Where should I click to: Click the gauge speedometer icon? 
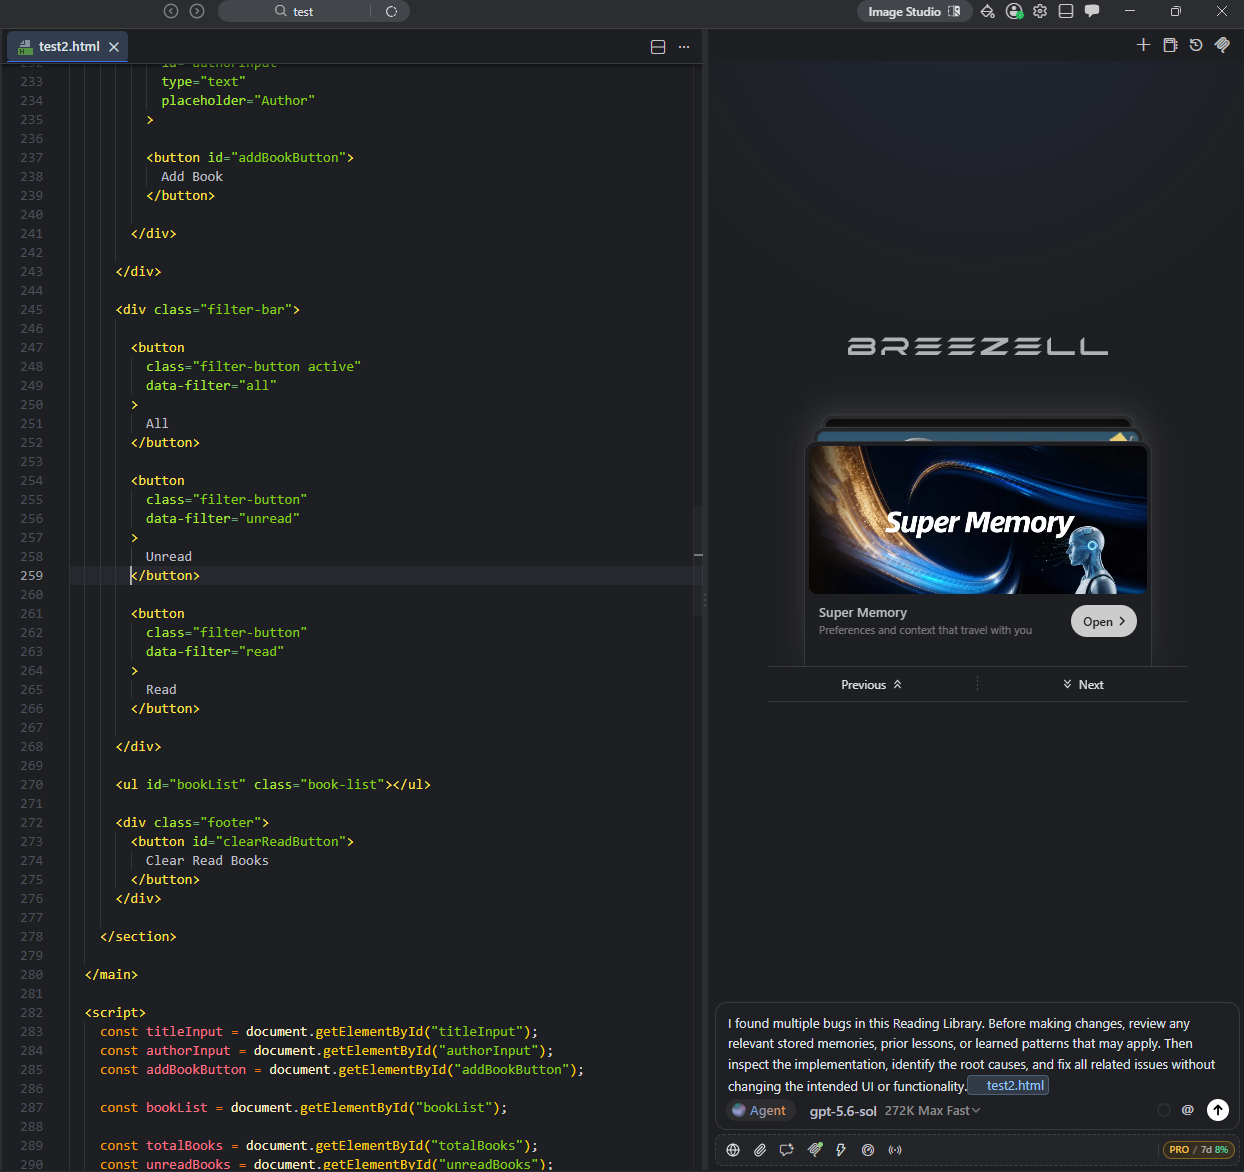868,1150
